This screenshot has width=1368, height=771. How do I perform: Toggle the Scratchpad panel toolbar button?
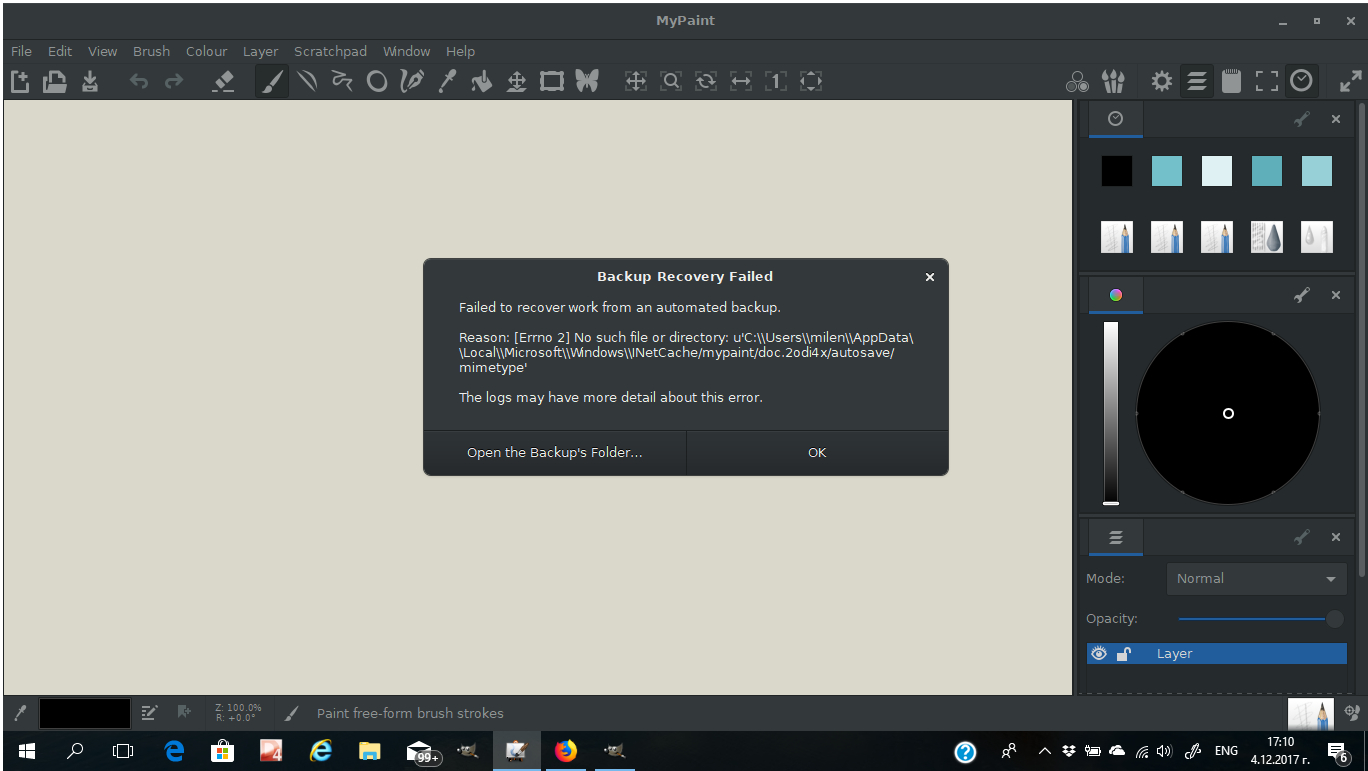[x=1232, y=81]
